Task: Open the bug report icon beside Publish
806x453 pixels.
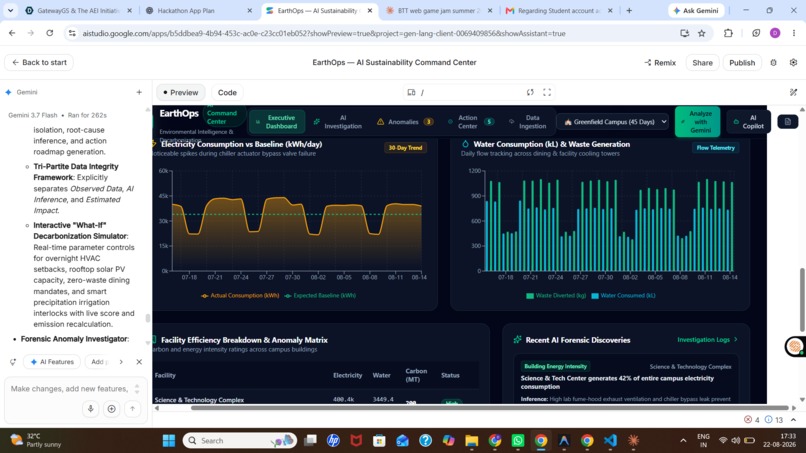Action: click(x=773, y=63)
